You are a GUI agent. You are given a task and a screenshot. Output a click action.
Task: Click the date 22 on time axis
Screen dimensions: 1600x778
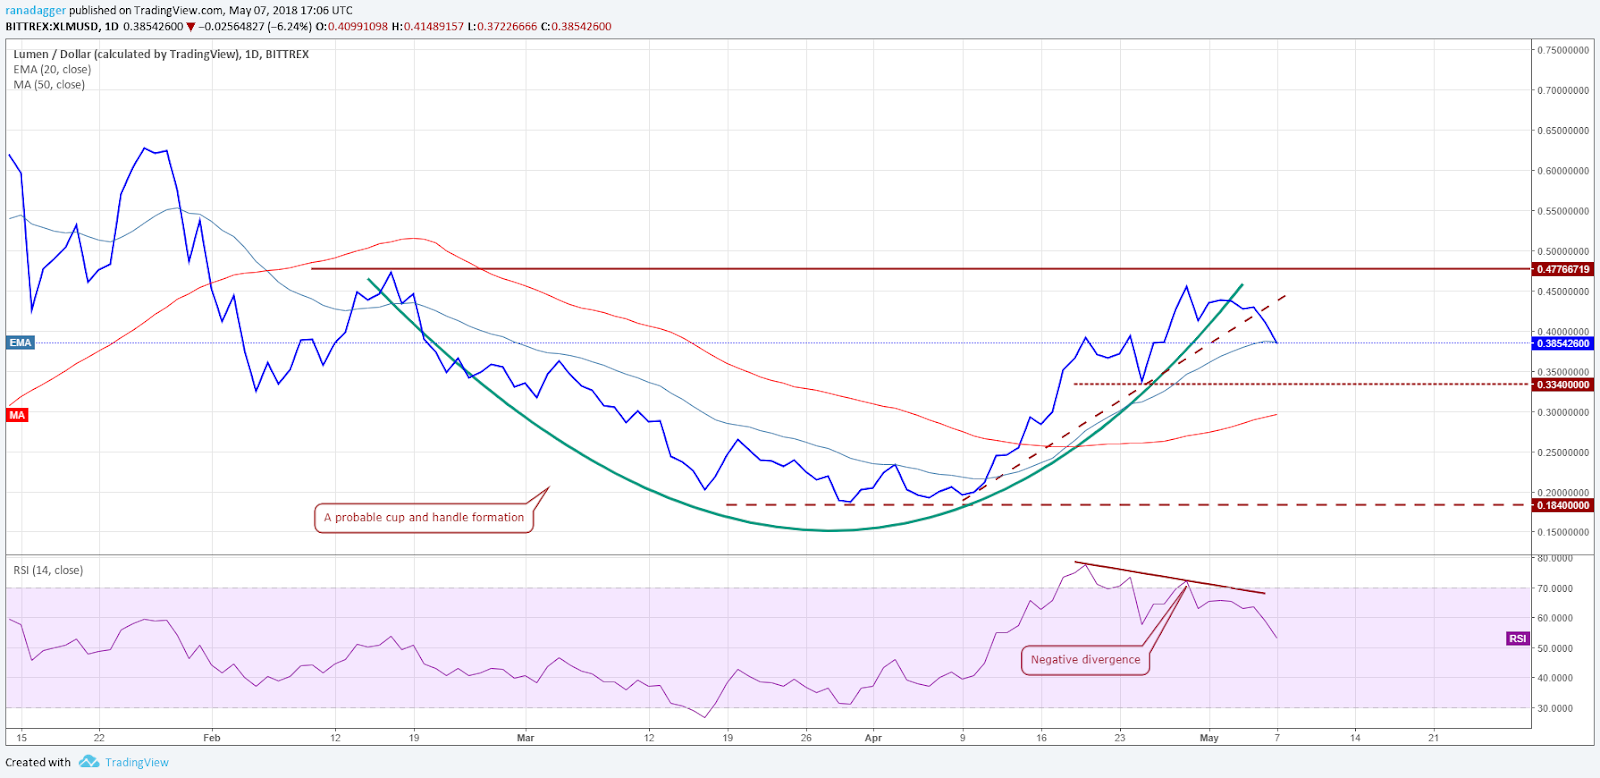(x=99, y=738)
